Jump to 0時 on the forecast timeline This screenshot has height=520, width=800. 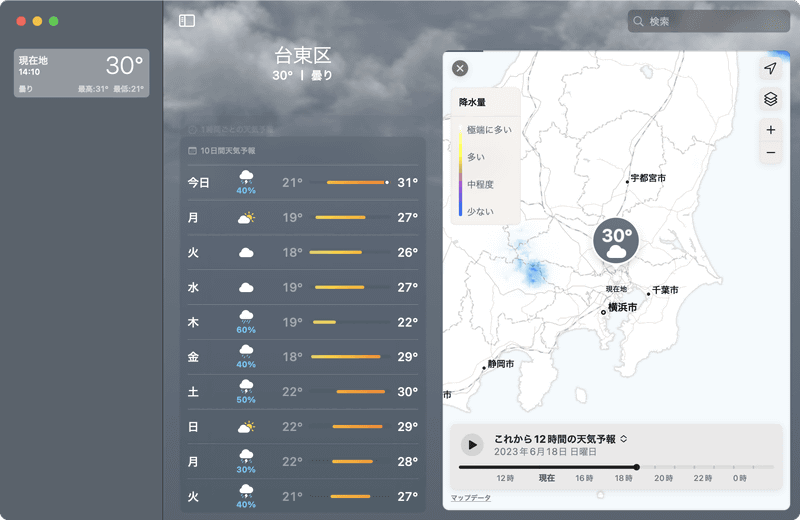739,478
